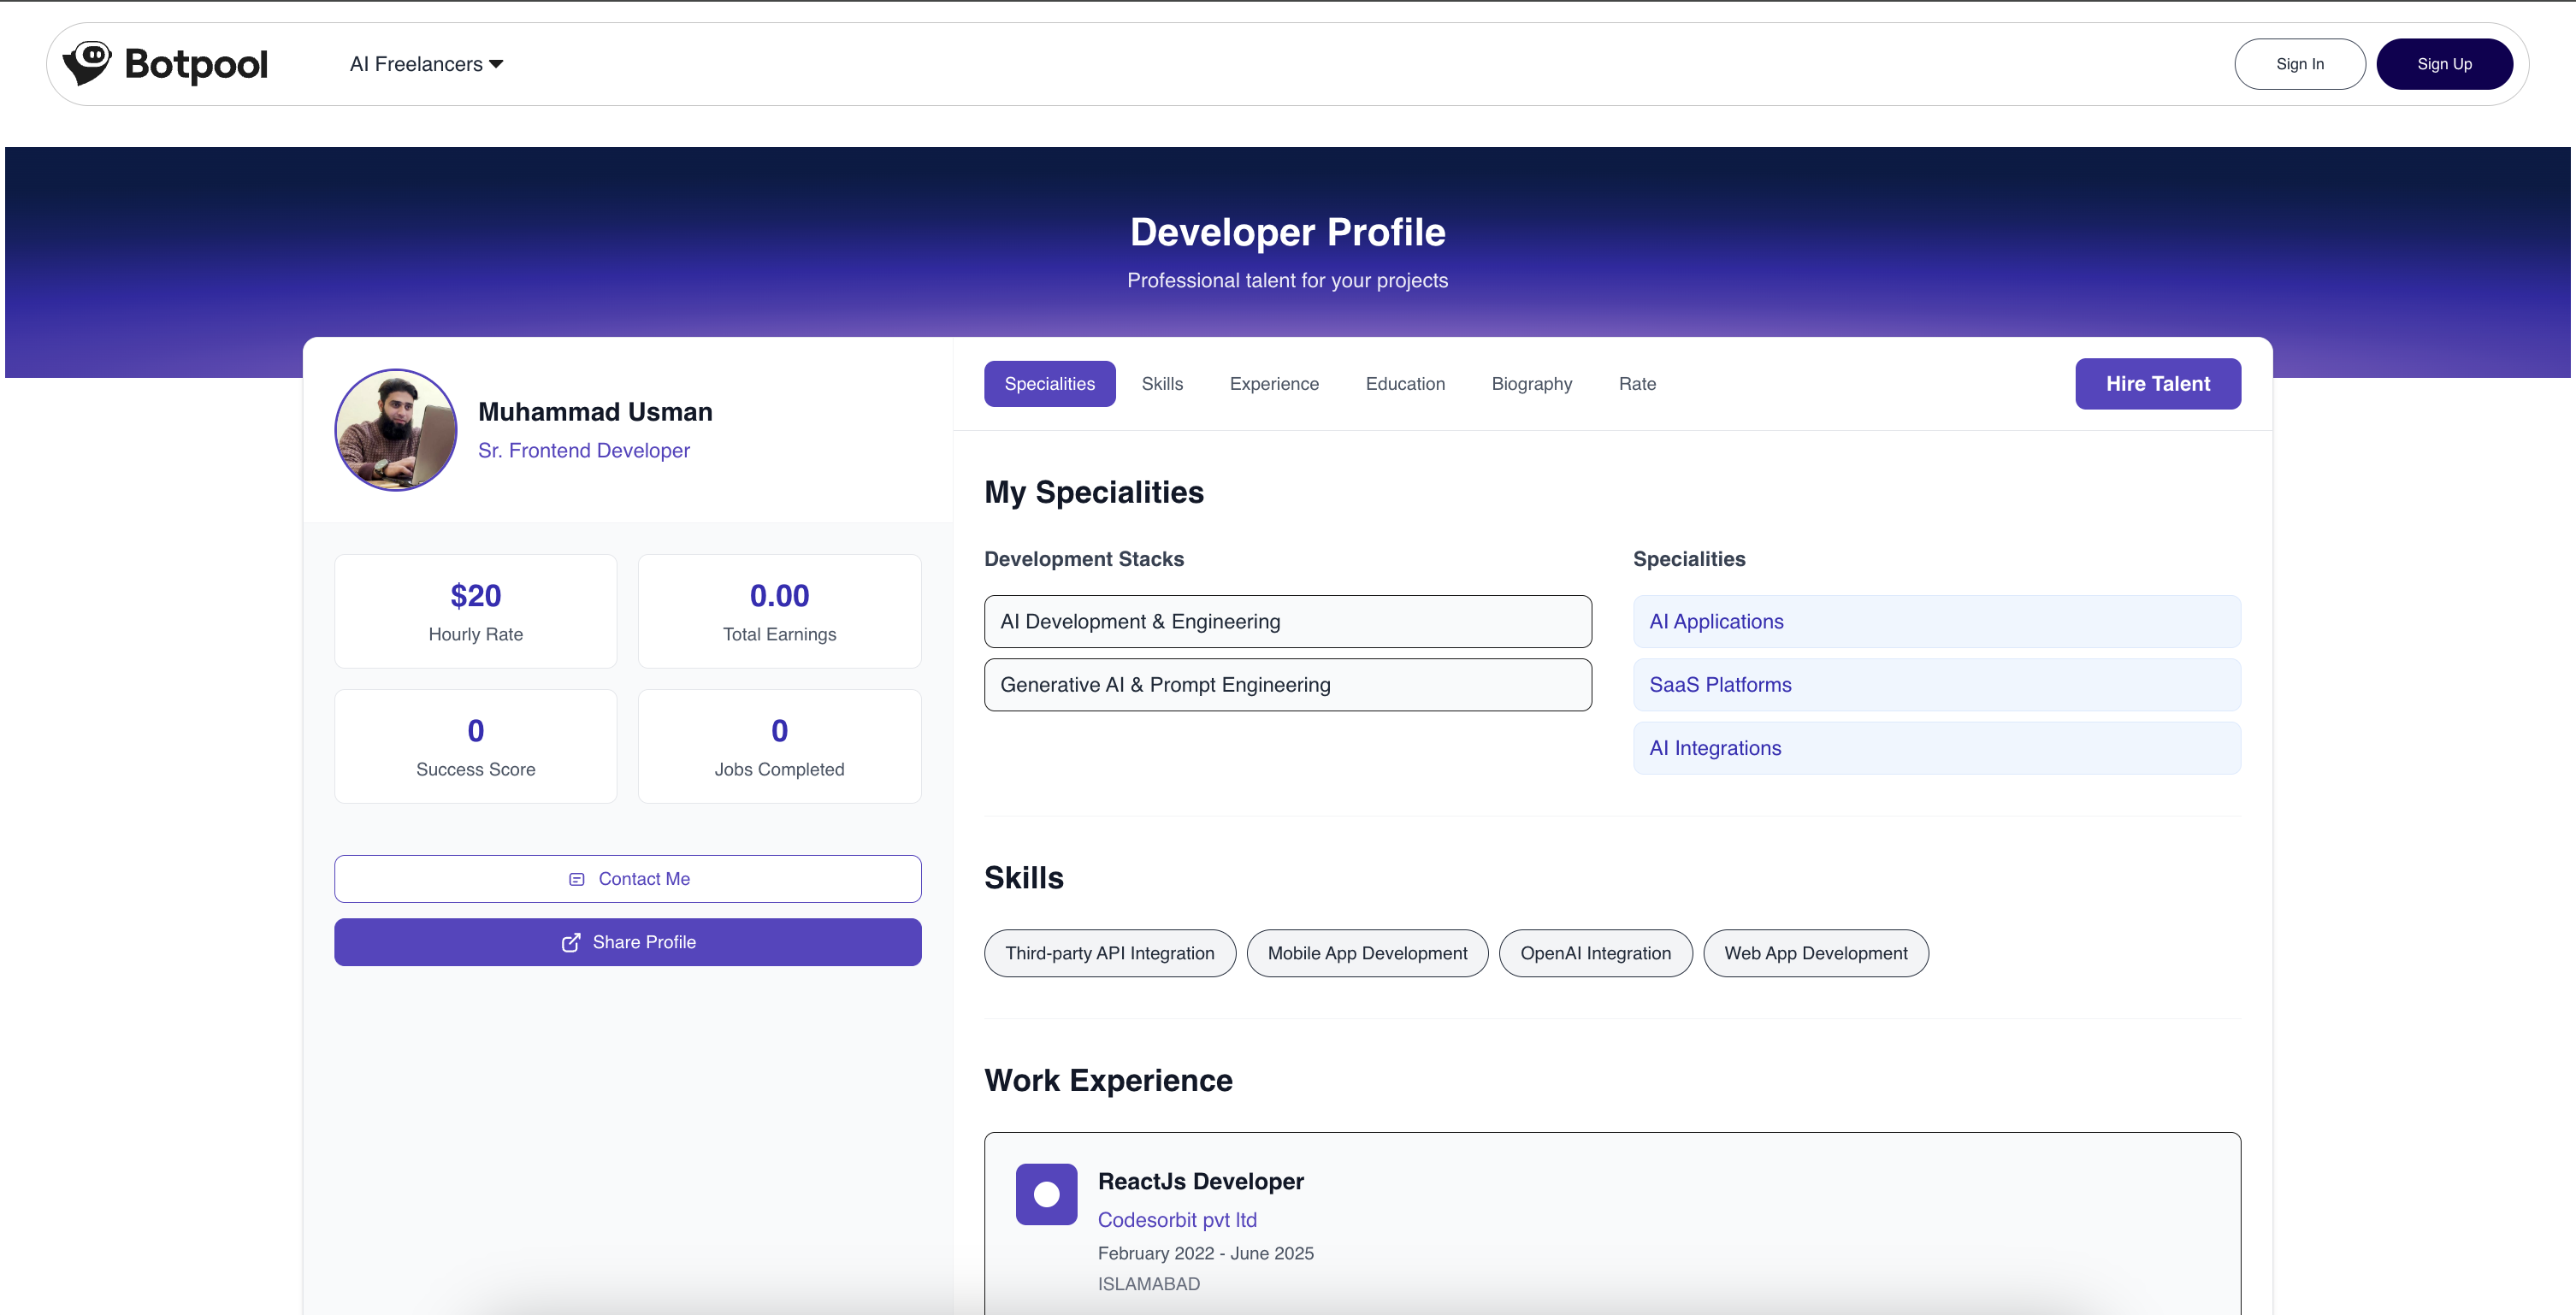Image resolution: width=2576 pixels, height=1315 pixels.
Task: Click the Contact Me button
Action: point(627,879)
